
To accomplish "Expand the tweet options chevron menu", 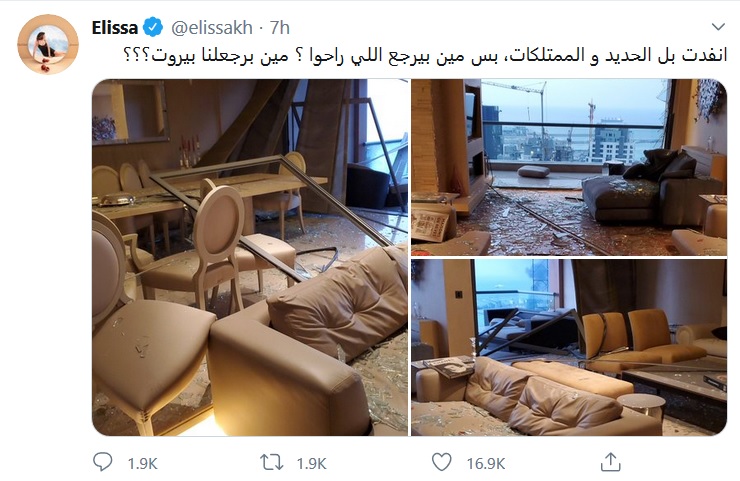I will [718, 27].
